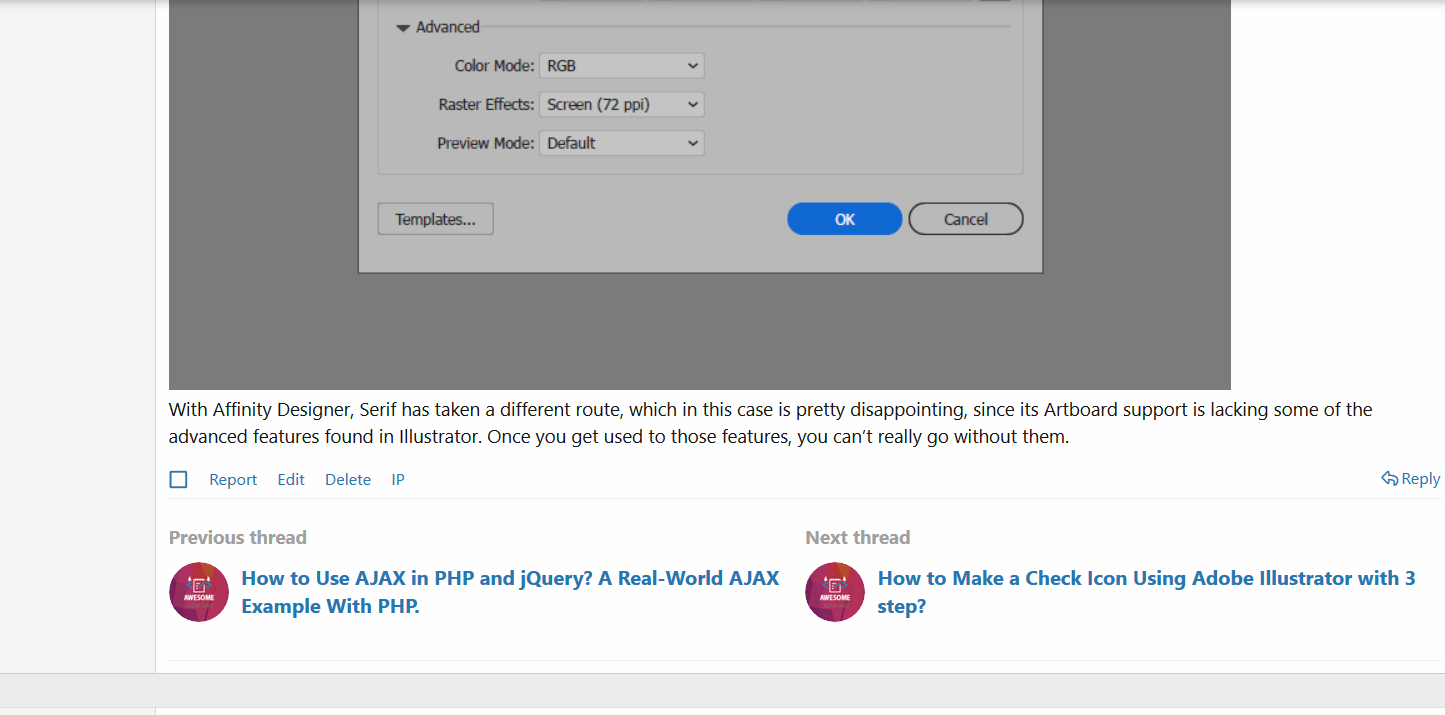
Task: Click the embedded Illustrator dialog screenshot
Action: (x=700, y=320)
